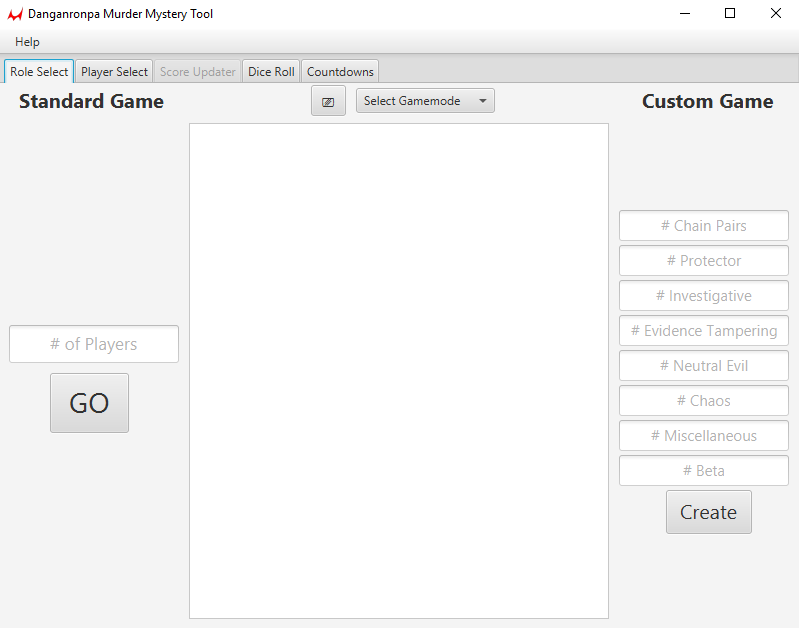799x628 pixels.
Task: Switch to the Role Select tab
Action: [x=39, y=71]
